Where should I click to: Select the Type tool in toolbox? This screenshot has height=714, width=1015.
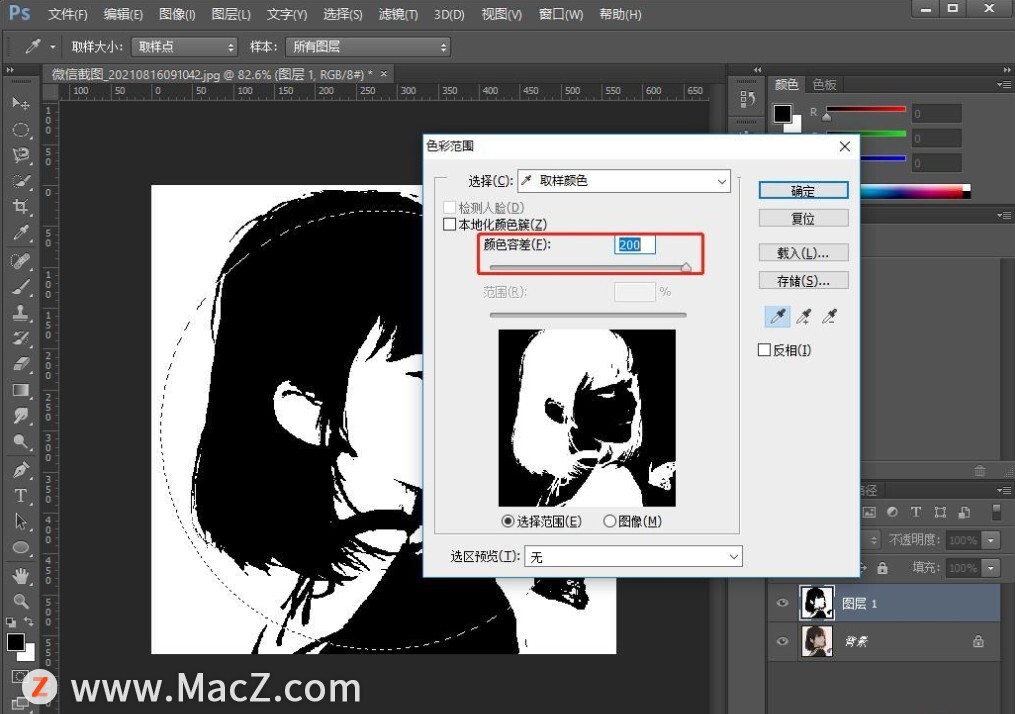(21, 496)
